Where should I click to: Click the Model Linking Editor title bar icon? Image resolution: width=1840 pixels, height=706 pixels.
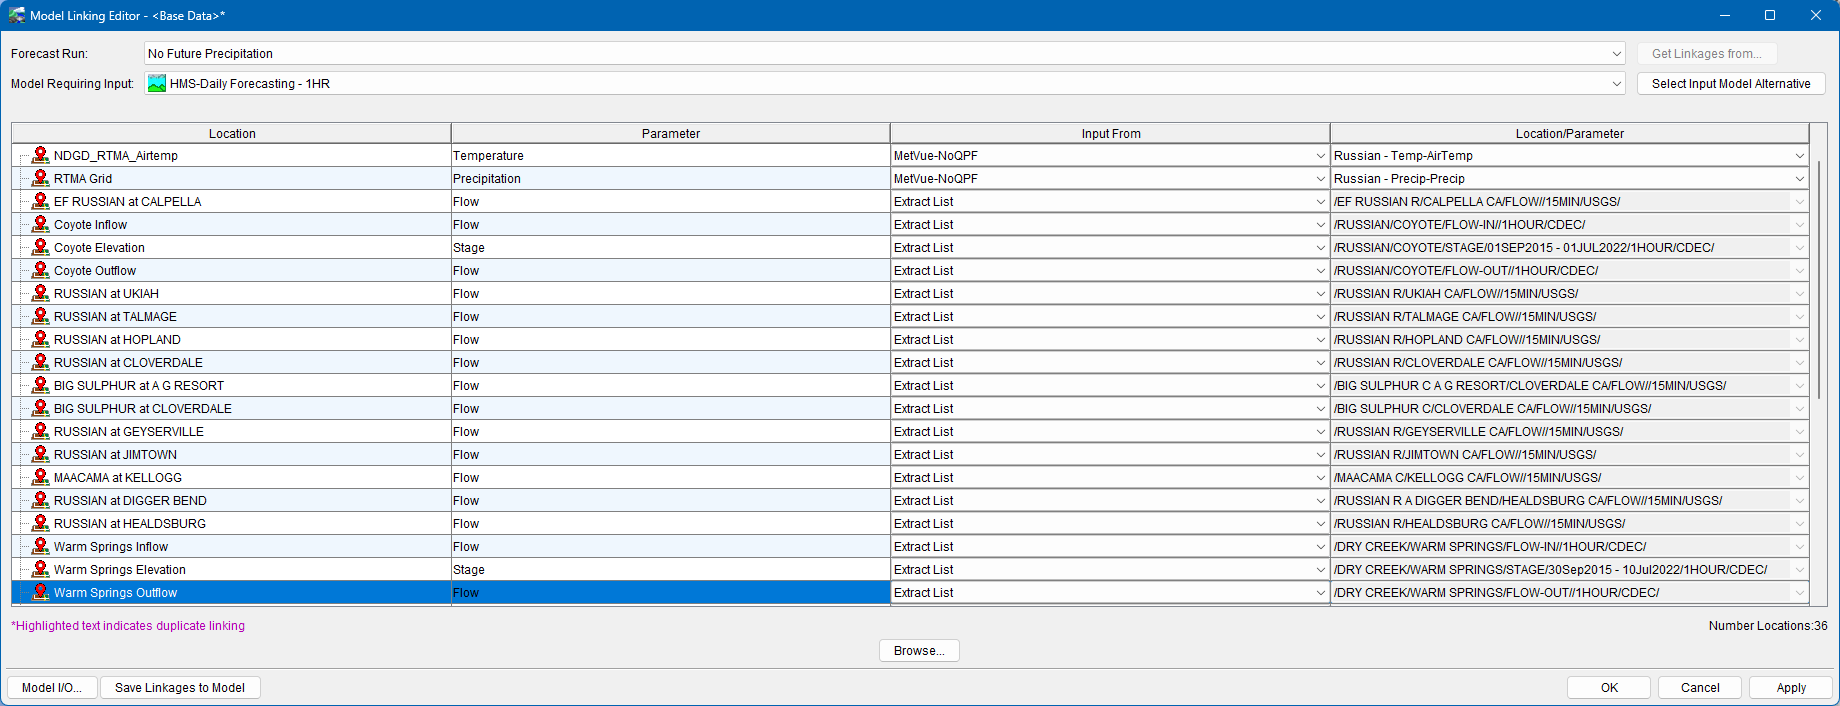click(17, 15)
